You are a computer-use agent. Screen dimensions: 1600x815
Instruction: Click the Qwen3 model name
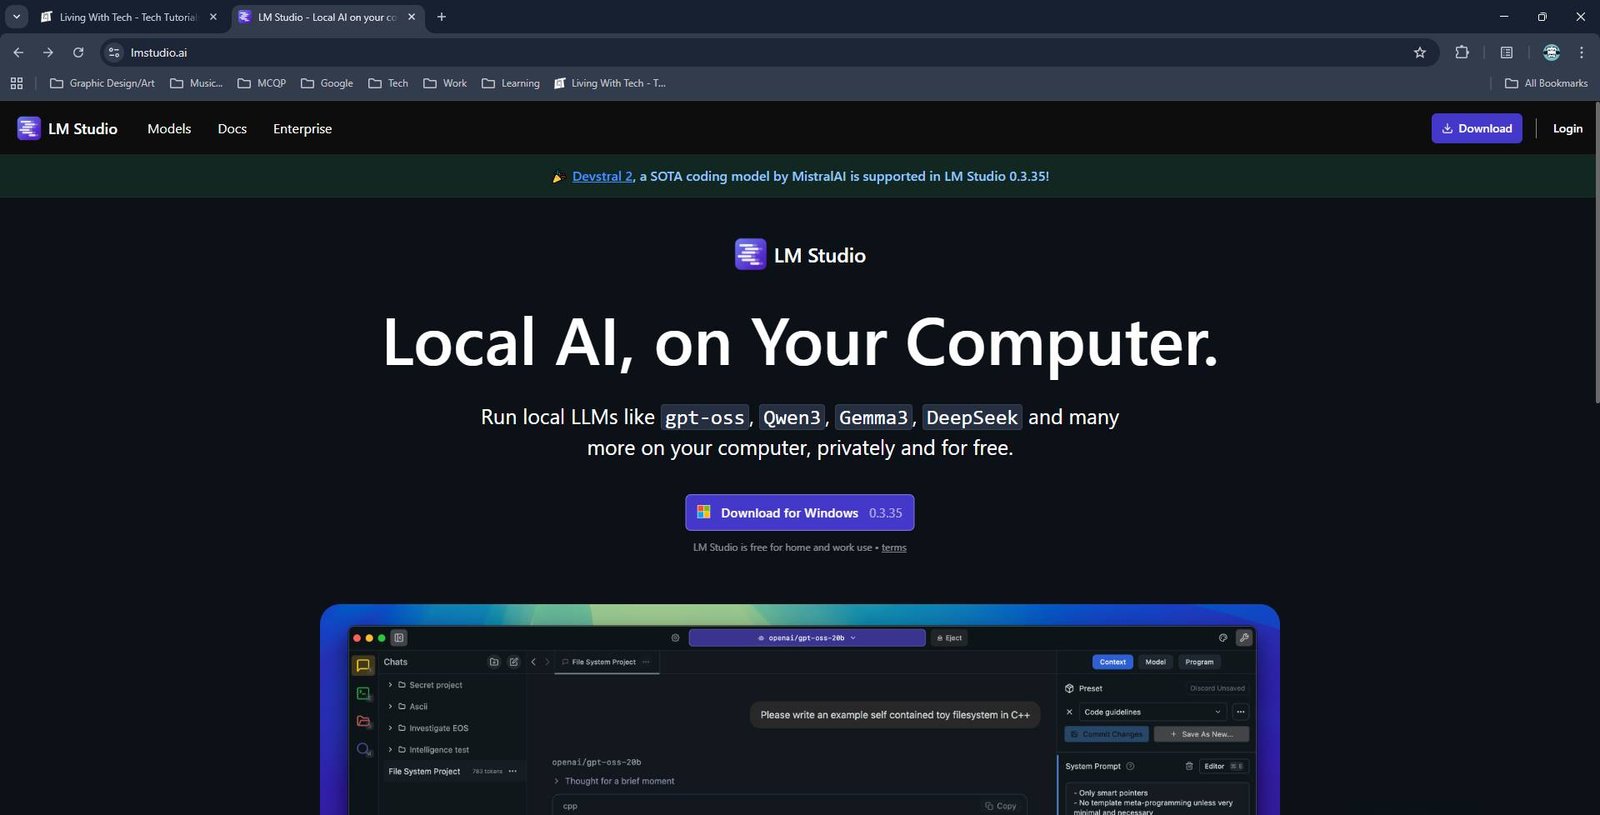point(792,418)
